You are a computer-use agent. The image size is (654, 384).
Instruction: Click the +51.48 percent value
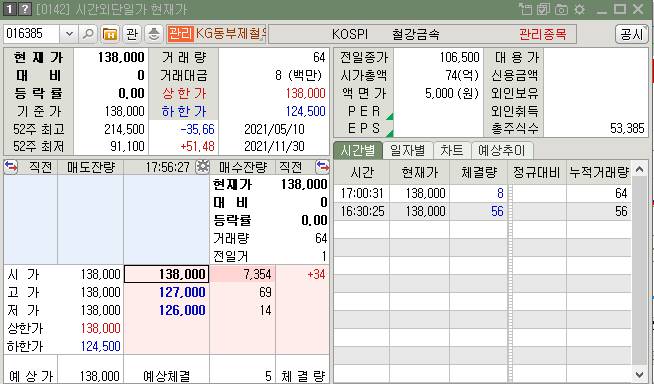(x=198, y=146)
